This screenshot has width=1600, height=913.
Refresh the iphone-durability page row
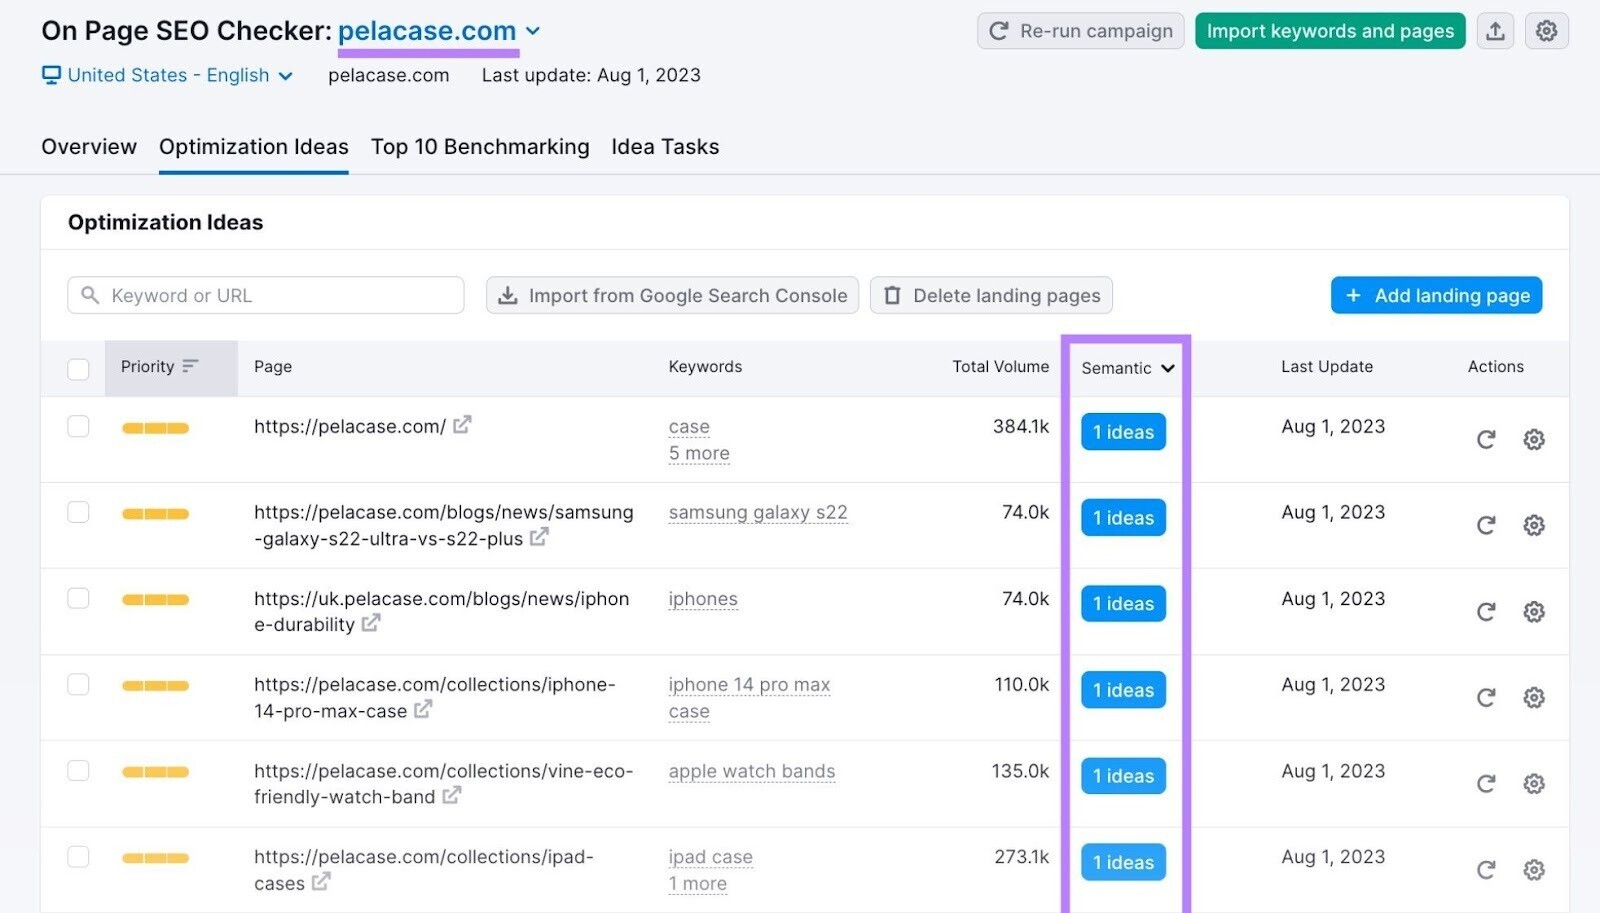pyautogui.click(x=1486, y=611)
